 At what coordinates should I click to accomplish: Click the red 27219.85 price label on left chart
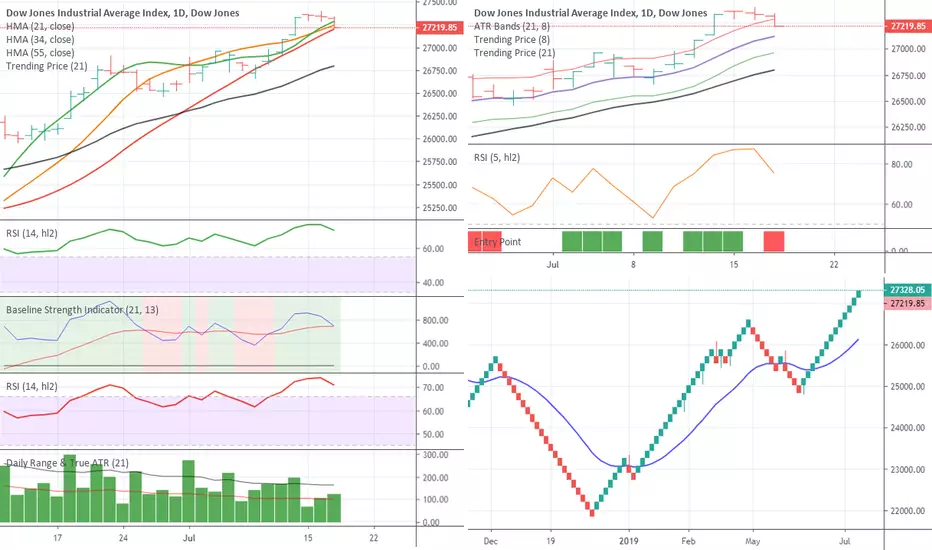439,27
